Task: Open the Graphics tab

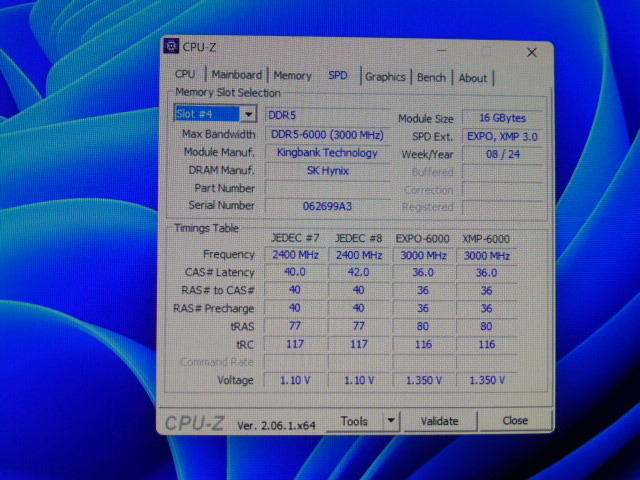Action: (x=385, y=77)
